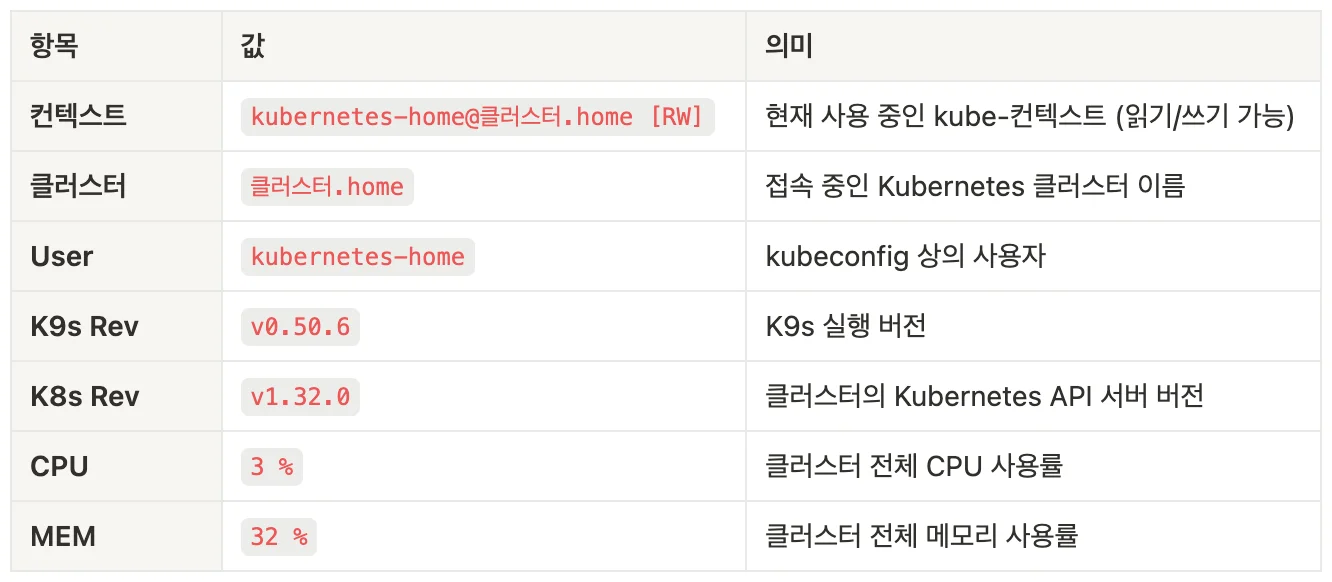The height and width of the screenshot is (582, 1332).
Task: Click the 값 column header
Action: [253, 46]
